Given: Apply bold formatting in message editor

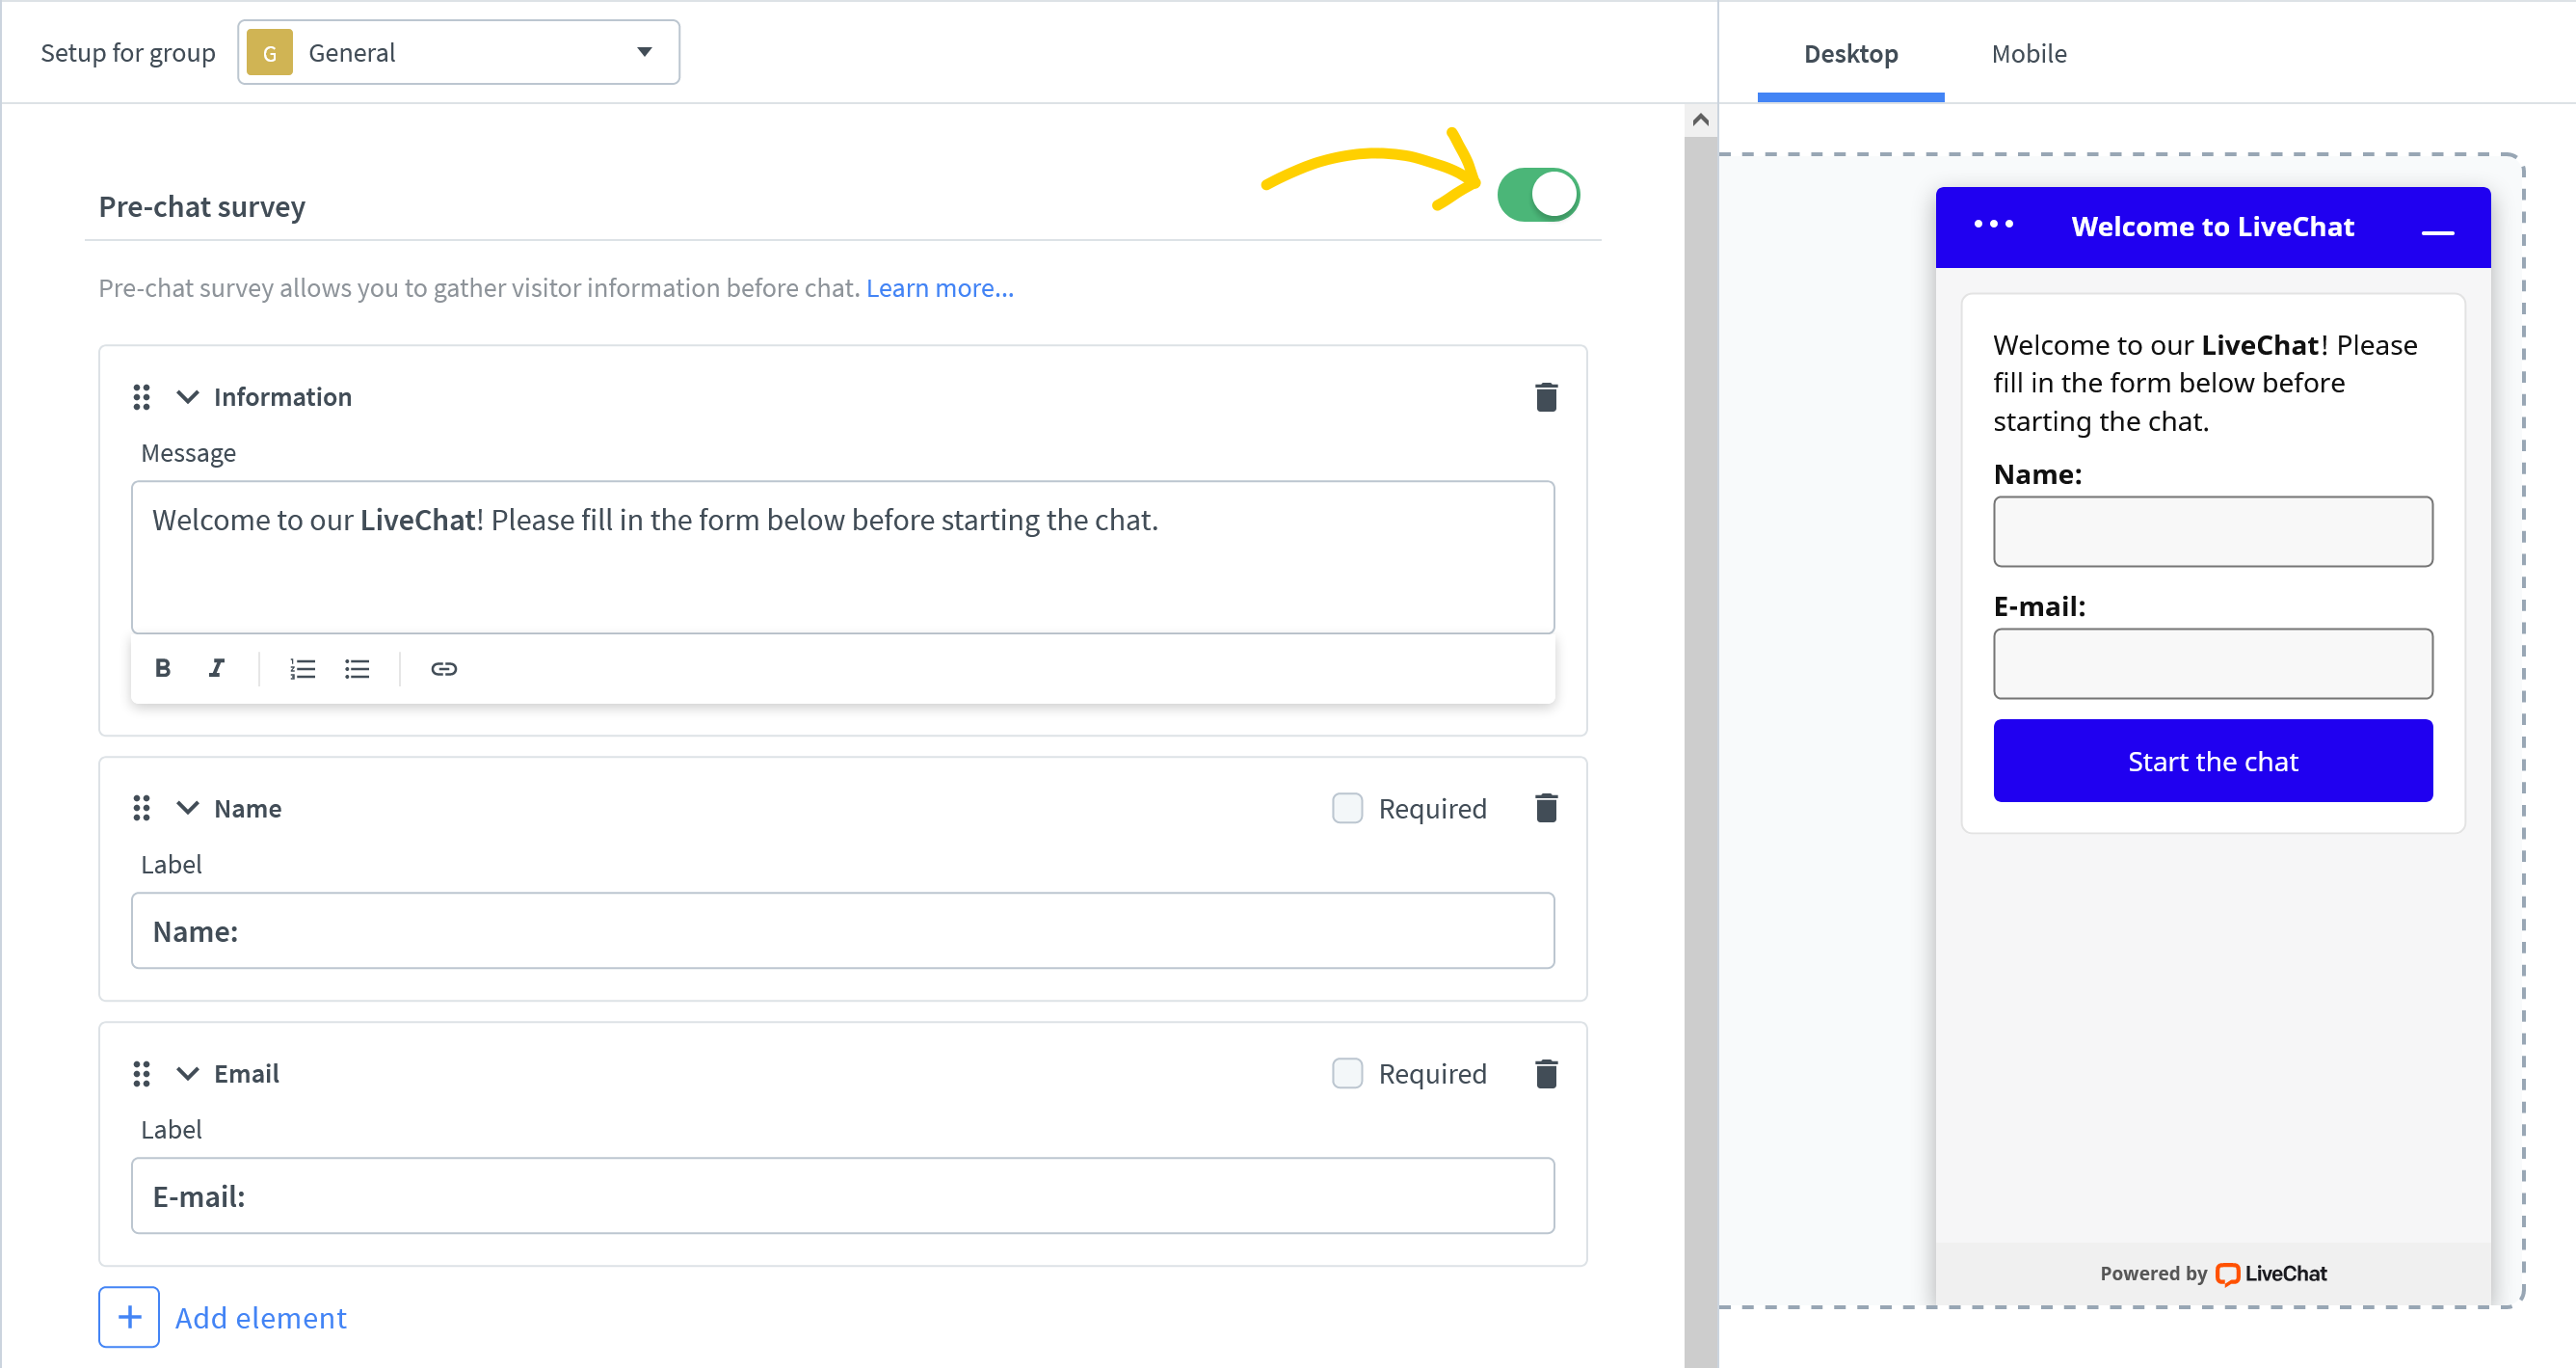Looking at the screenshot, I should 162,668.
